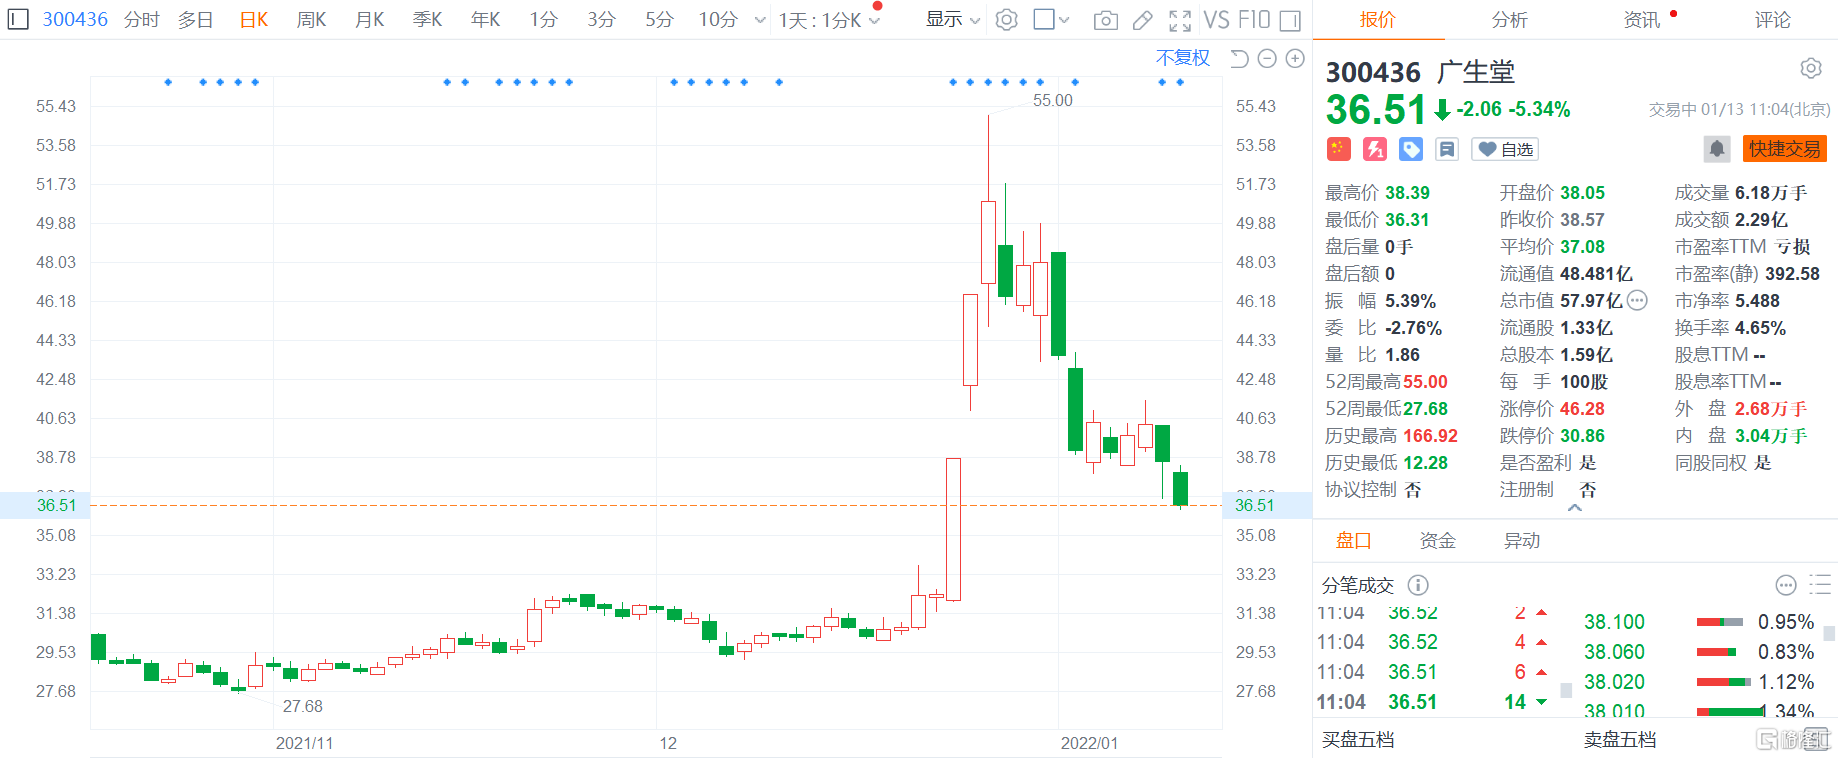Viewport: 1839px width, 758px height.
Task: Open chart settings gear in toolbar
Action: pos(1007,20)
